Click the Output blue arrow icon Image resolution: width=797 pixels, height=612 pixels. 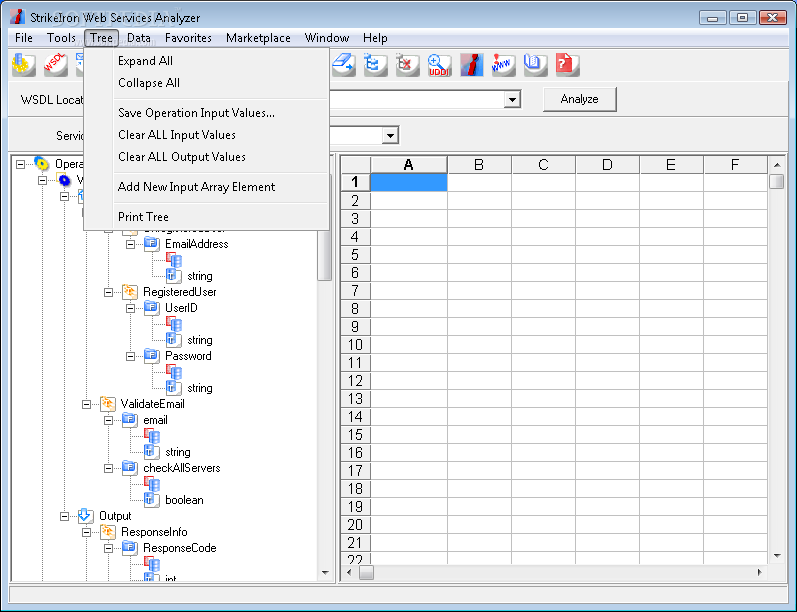click(x=85, y=516)
